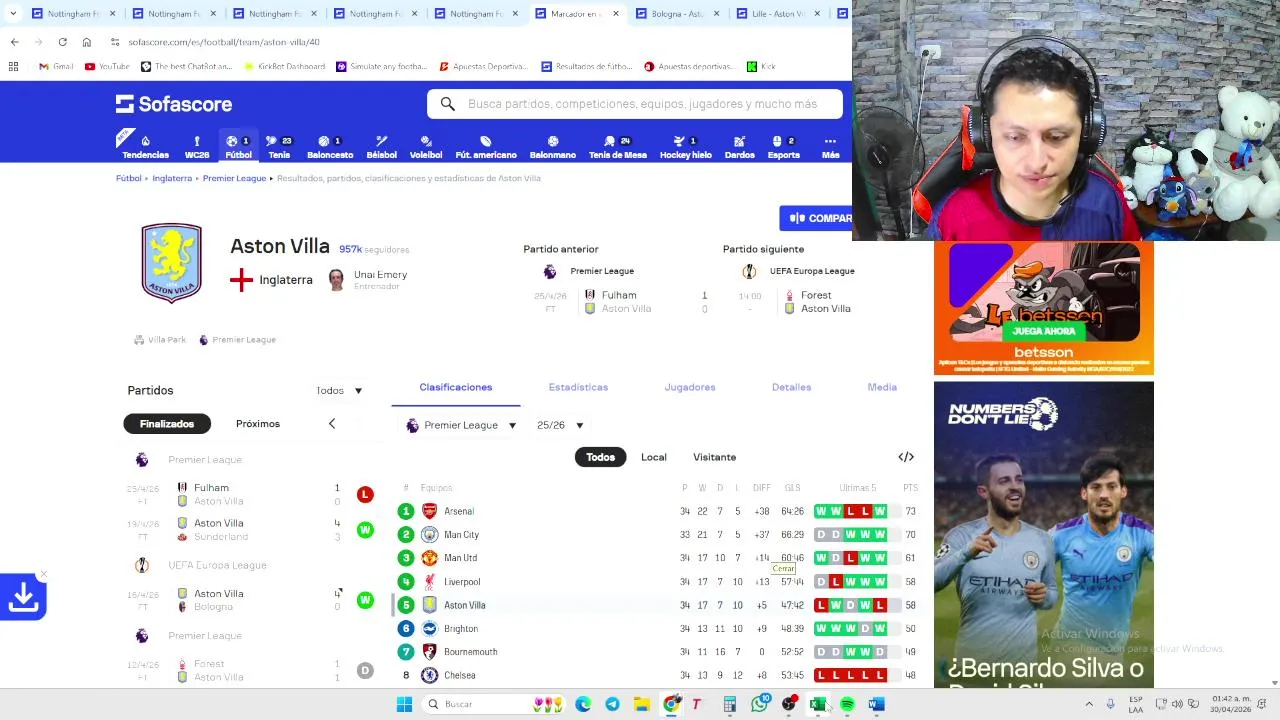The image size is (1280, 720).
Task: Open the Villa Park stadium link
Action: click(160, 340)
